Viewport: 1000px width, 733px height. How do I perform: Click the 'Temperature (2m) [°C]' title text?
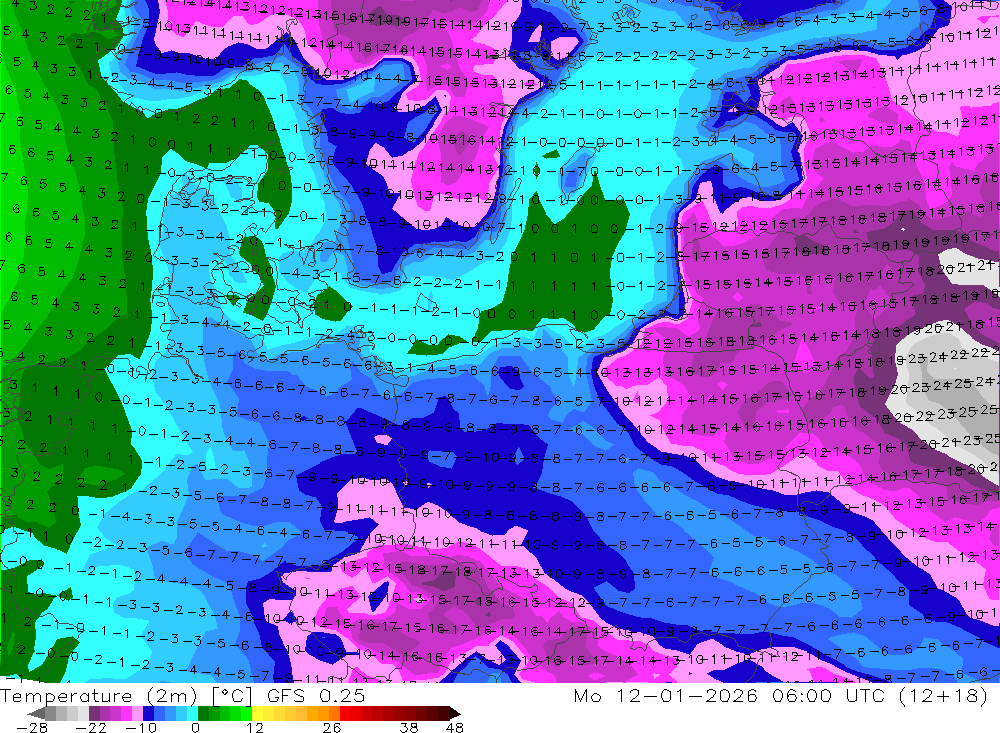coord(126,695)
